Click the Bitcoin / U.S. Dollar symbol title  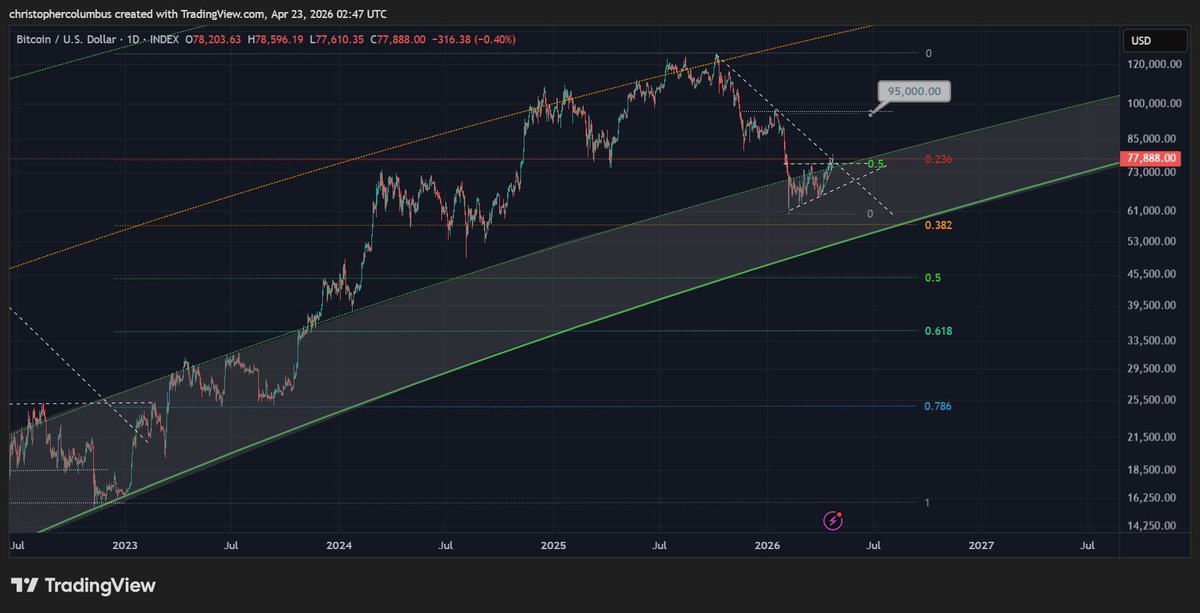tap(65, 40)
